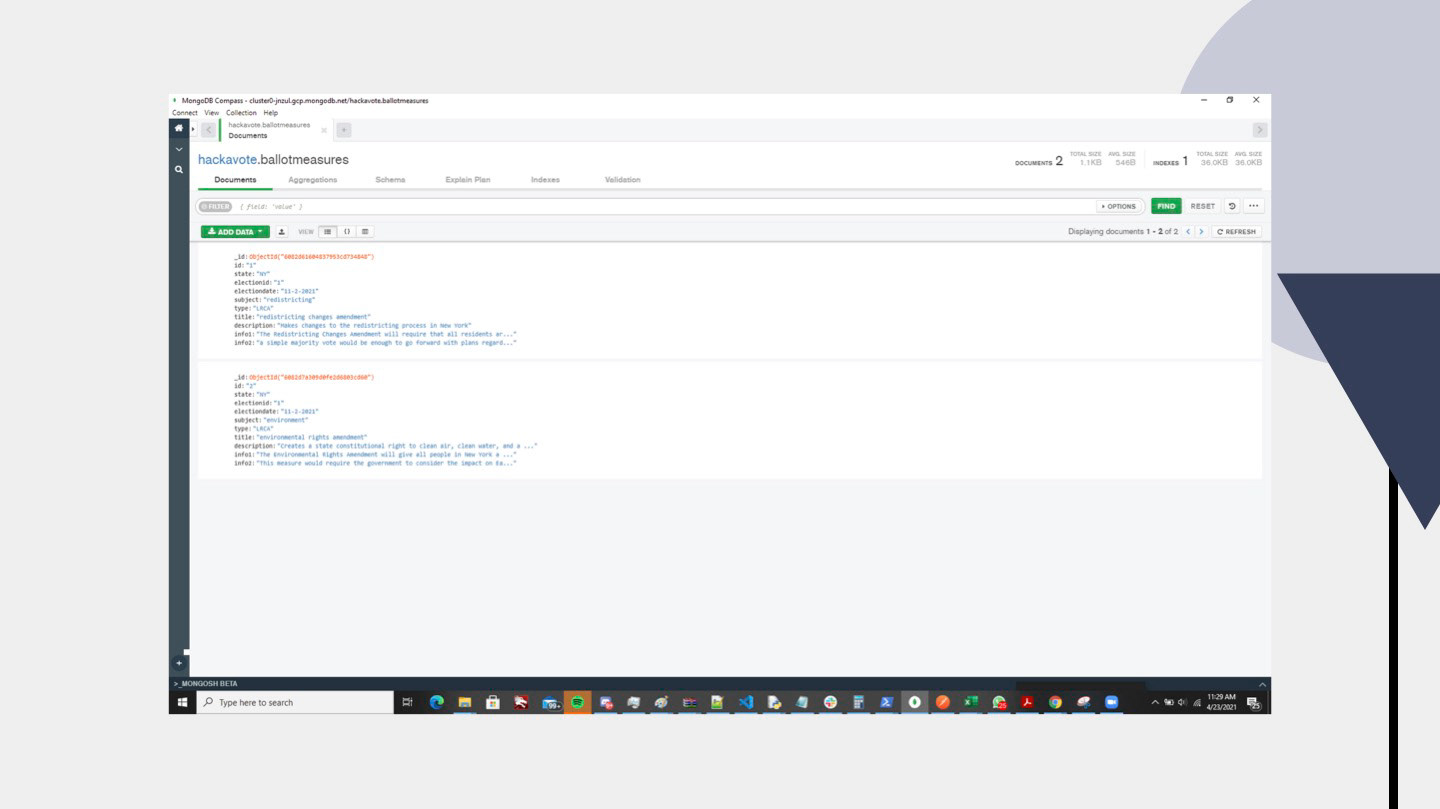
Task: Click the export collection icon
Action: [x=282, y=231]
